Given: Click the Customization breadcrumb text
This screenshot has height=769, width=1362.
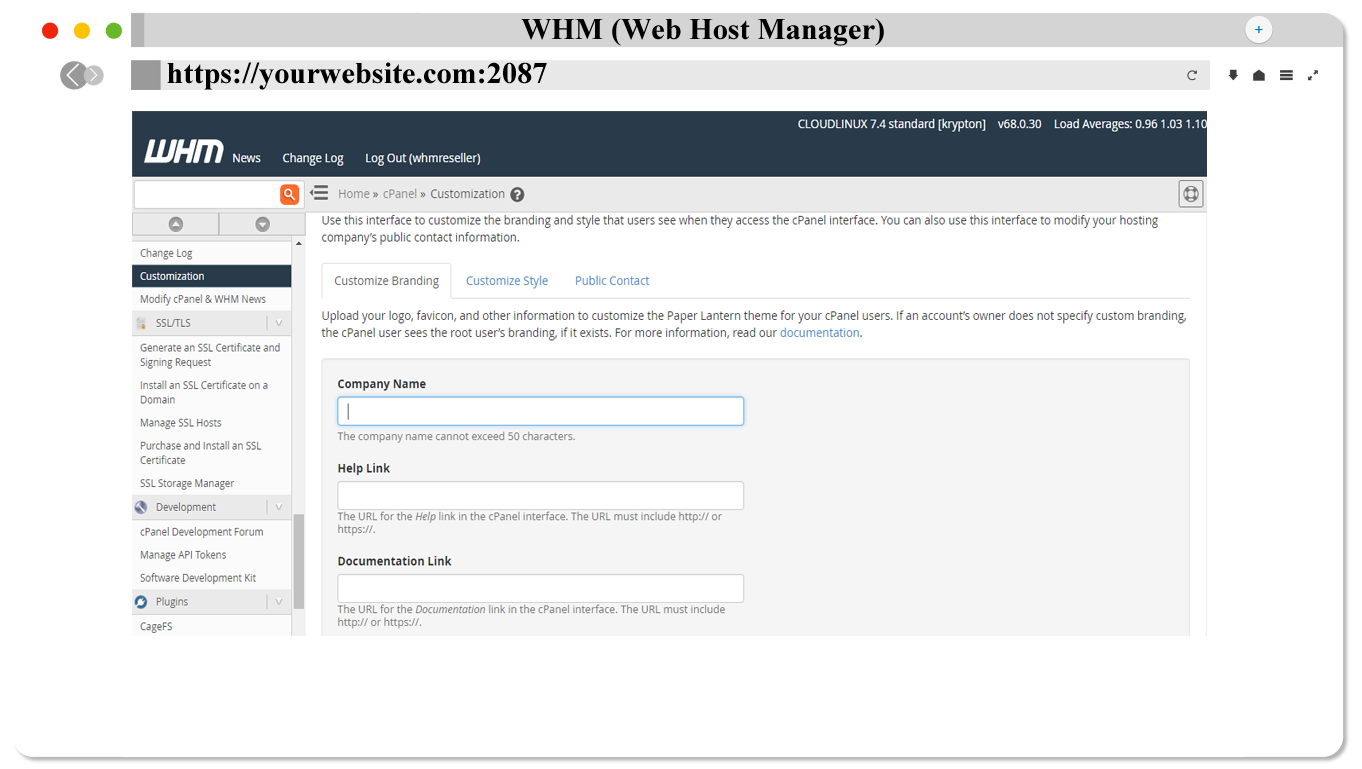Looking at the screenshot, I should (x=467, y=194).
